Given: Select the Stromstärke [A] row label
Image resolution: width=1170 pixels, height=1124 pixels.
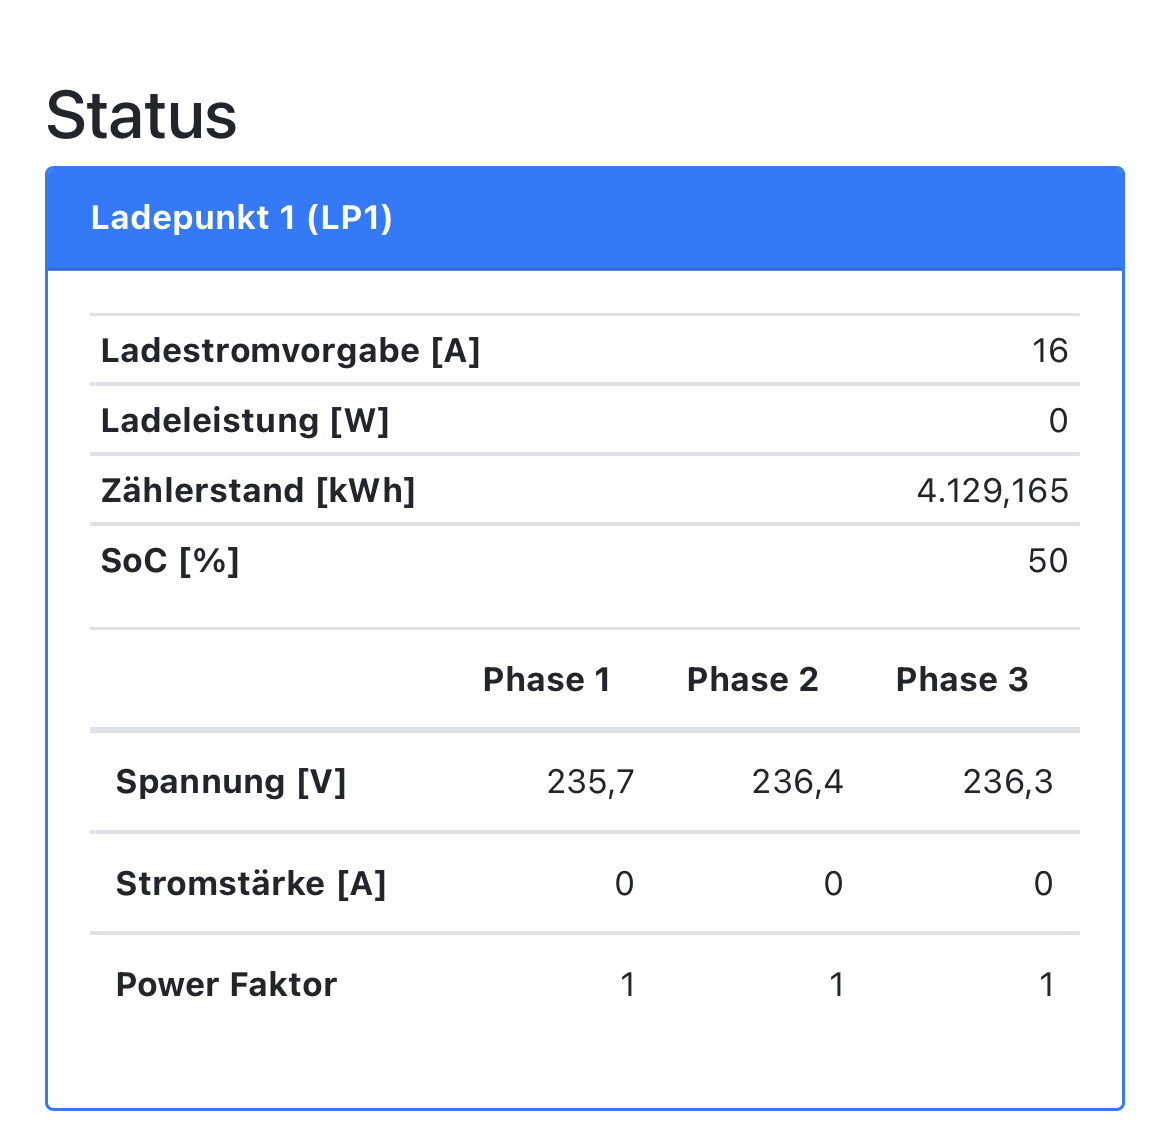Looking at the screenshot, I should click(251, 884).
